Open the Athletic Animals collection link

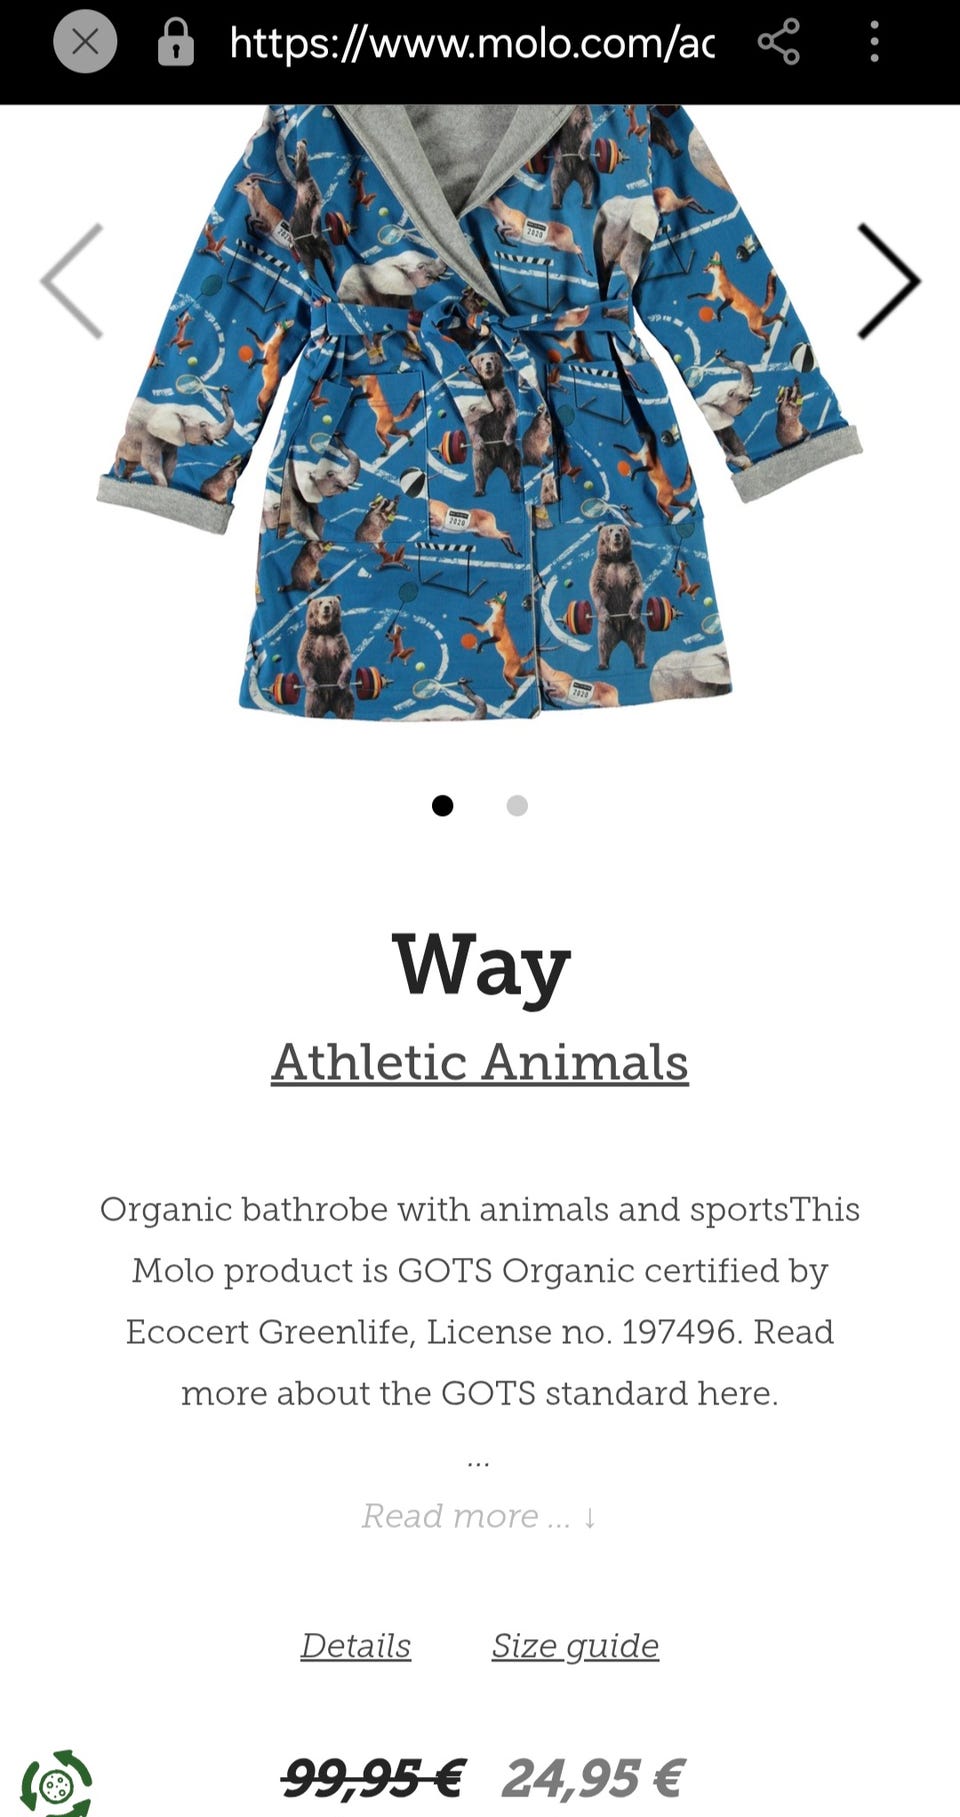point(480,1061)
